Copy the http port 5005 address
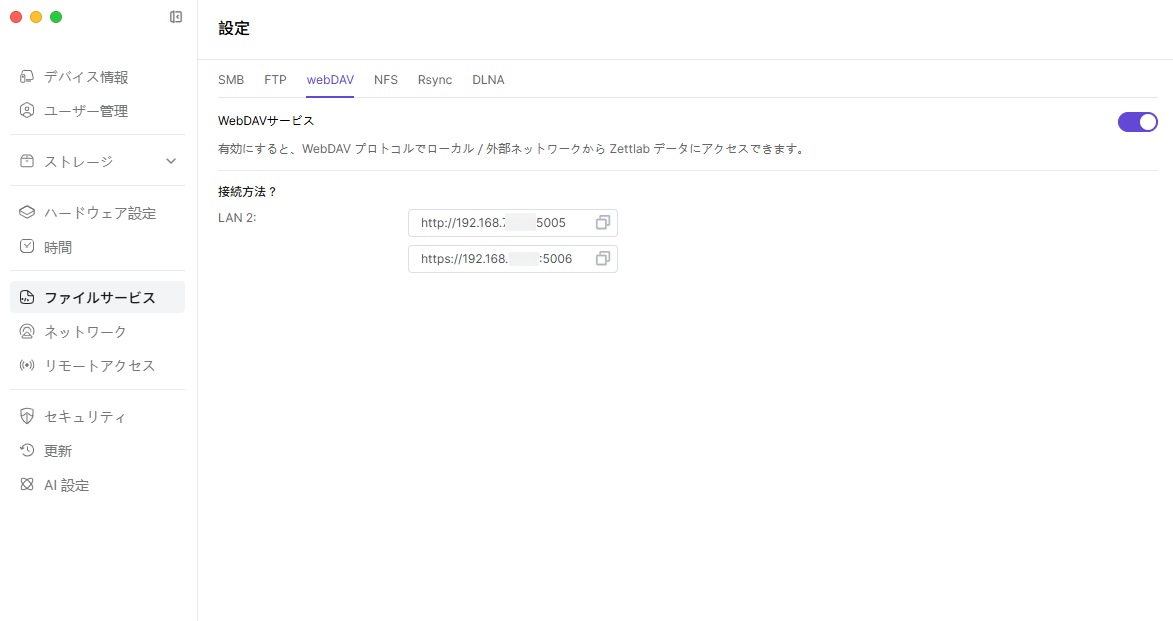 (x=602, y=223)
